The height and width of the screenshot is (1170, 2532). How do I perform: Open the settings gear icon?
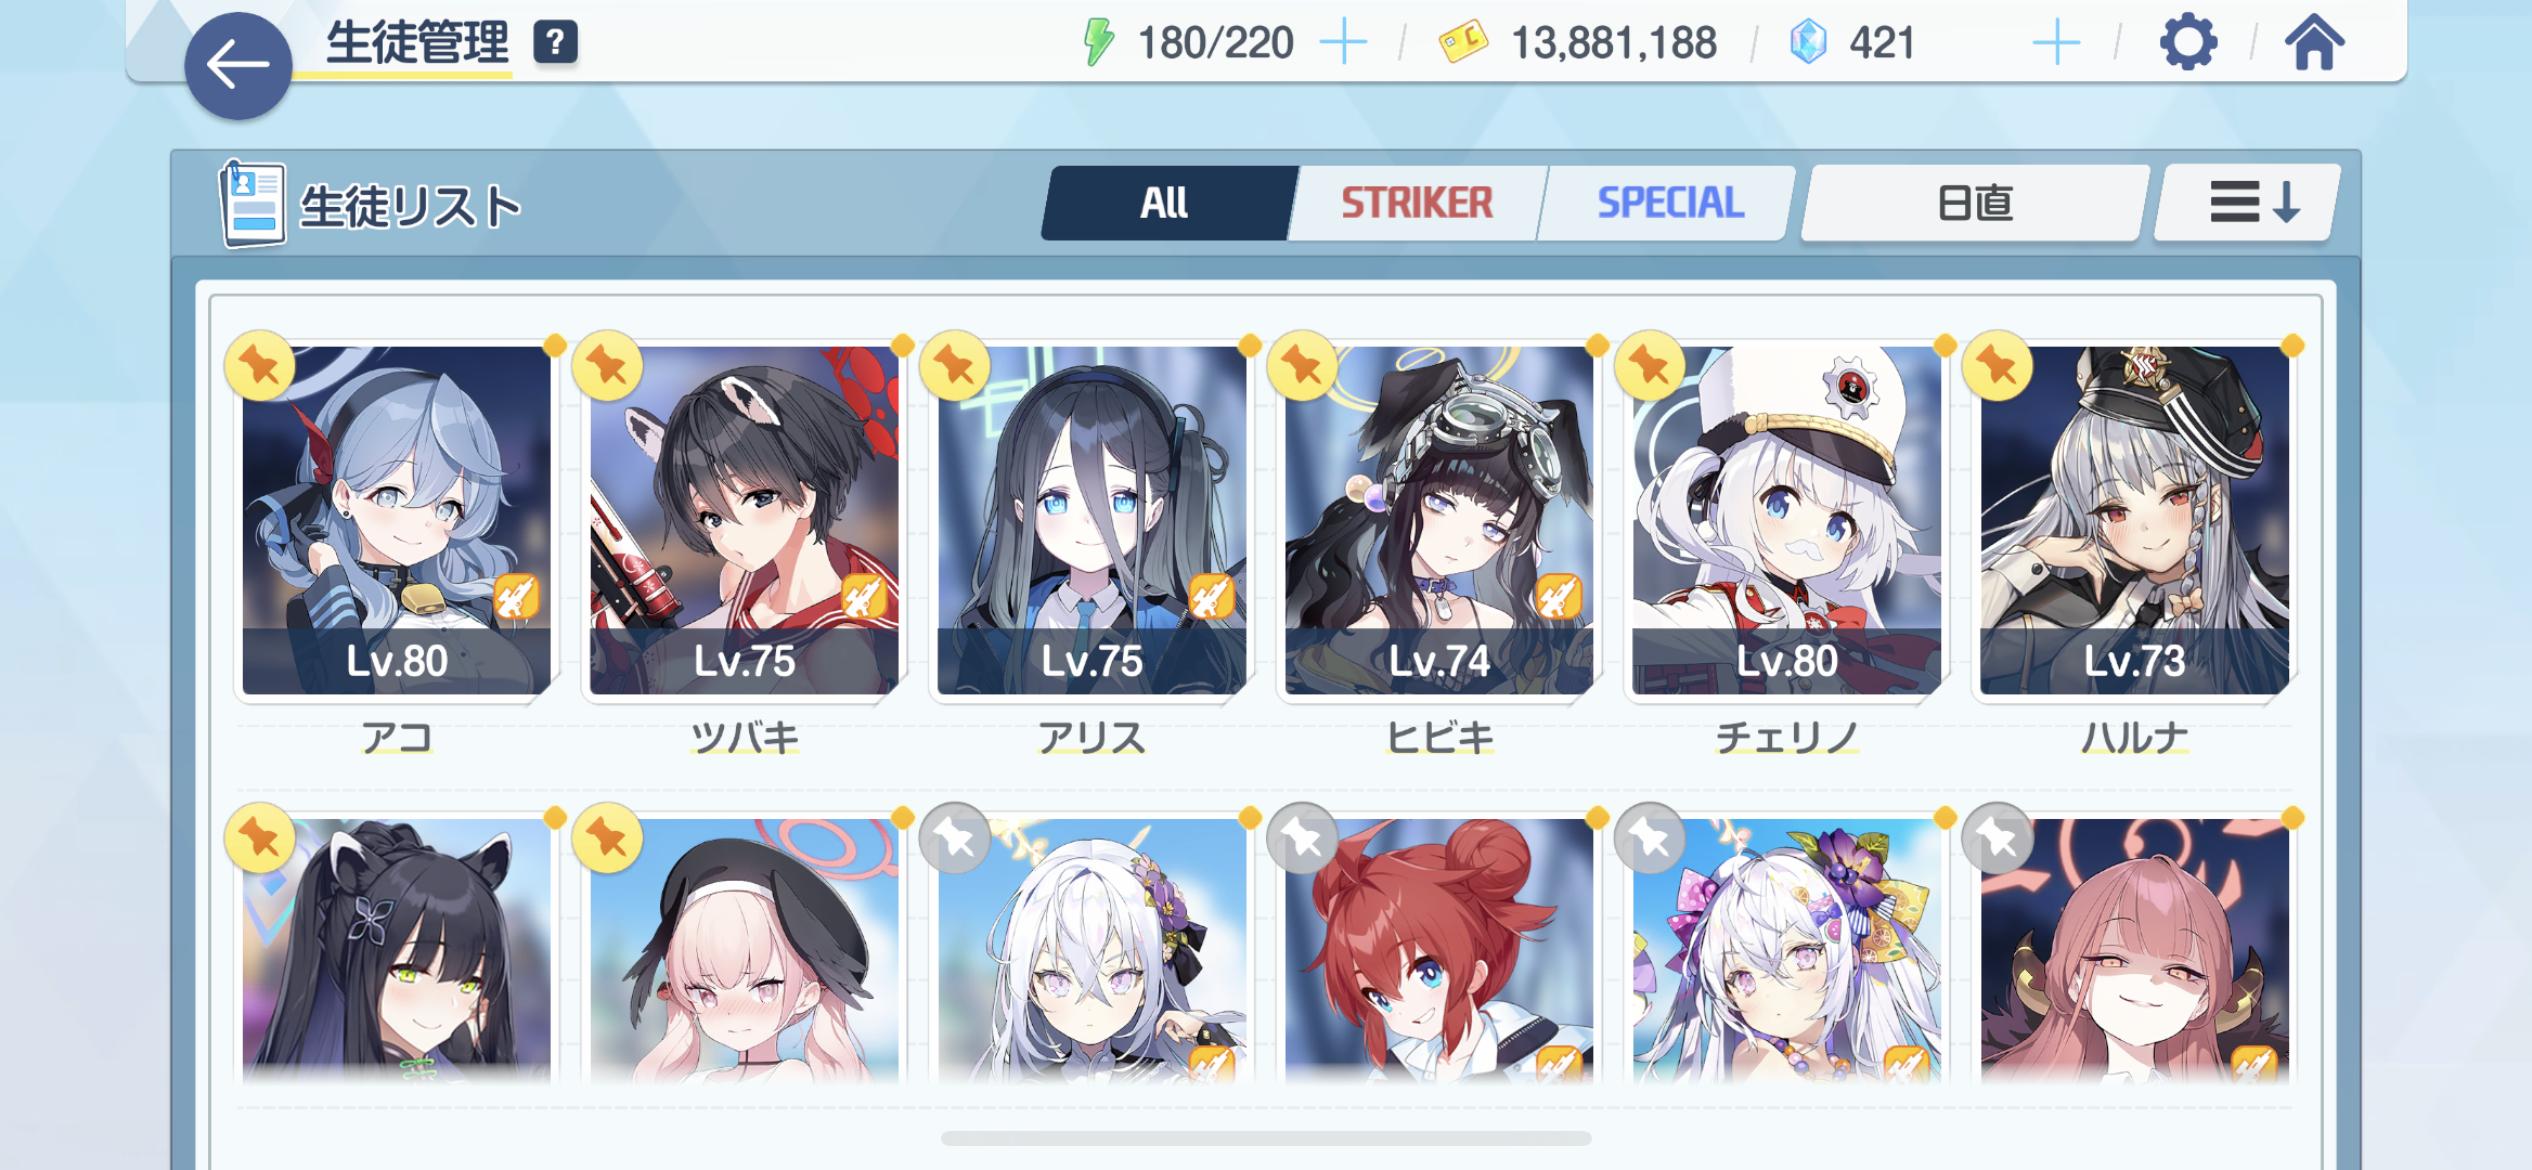point(2188,43)
